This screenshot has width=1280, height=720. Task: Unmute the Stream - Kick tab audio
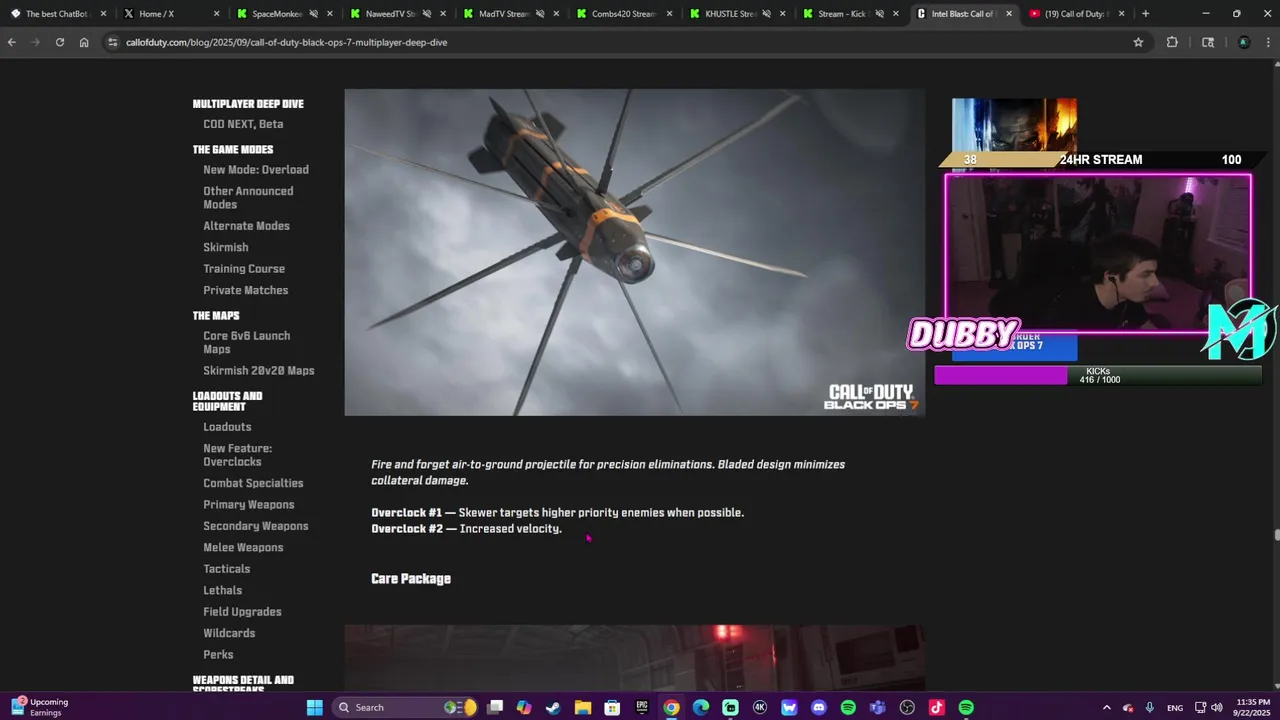[x=879, y=14]
